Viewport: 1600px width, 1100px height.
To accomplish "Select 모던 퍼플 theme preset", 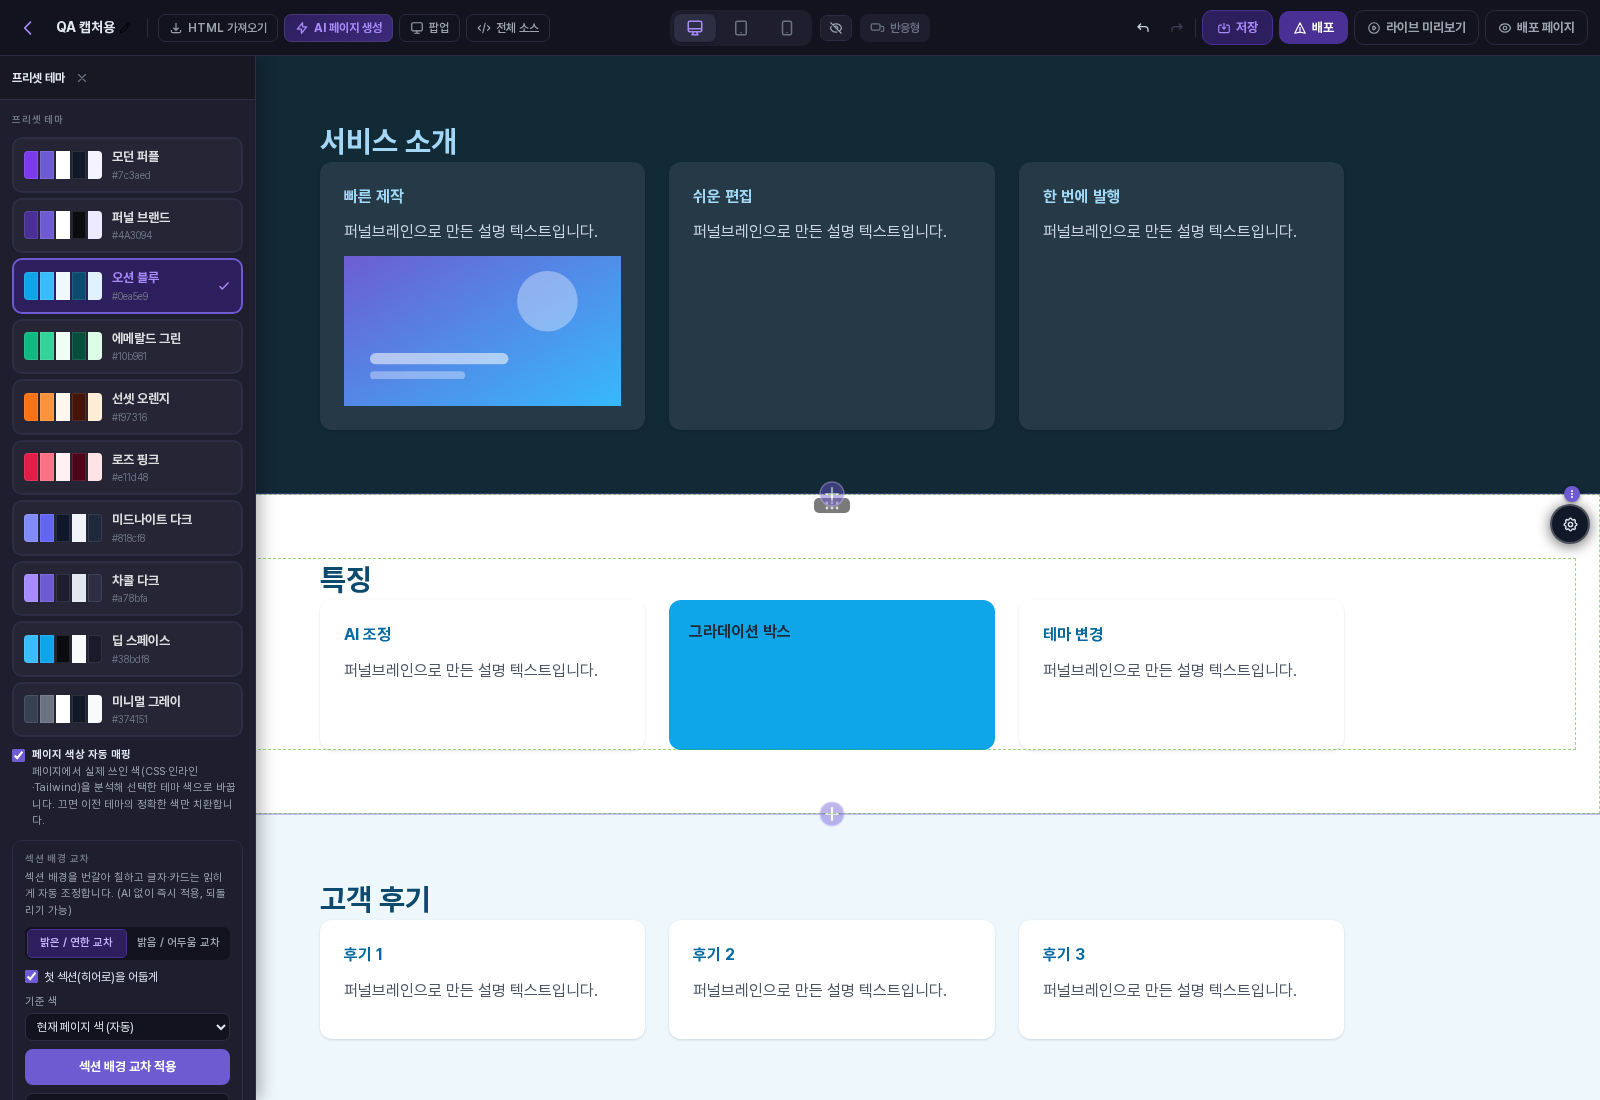I will pos(128,165).
